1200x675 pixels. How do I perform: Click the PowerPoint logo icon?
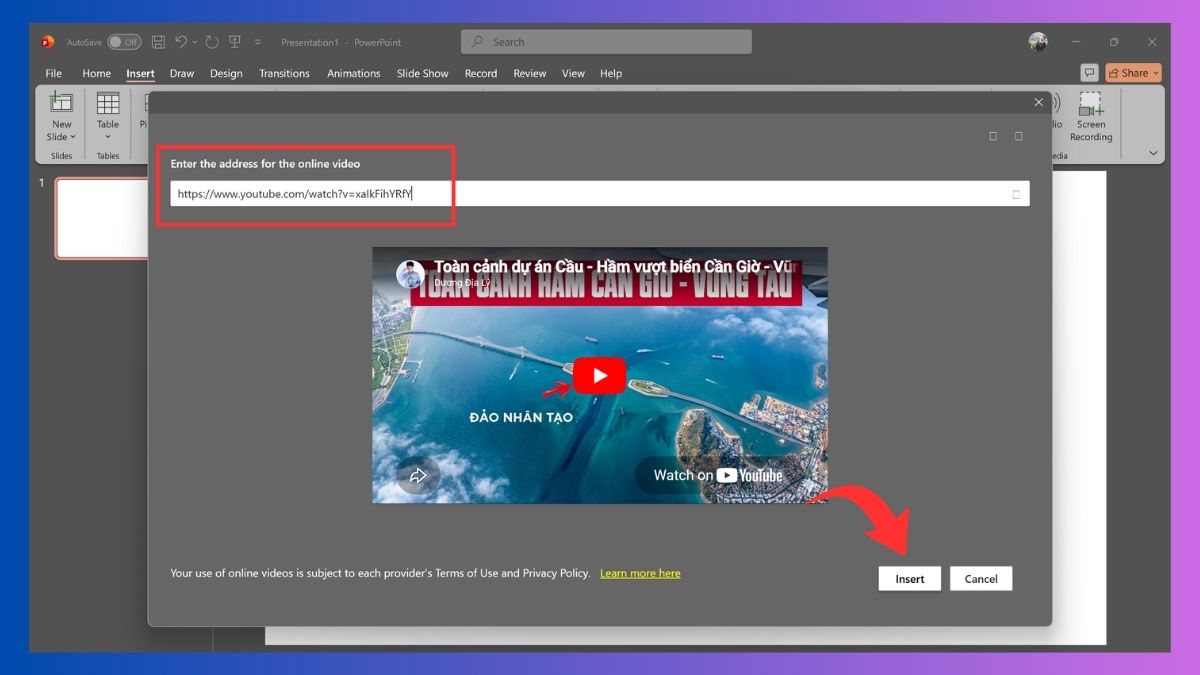[x=47, y=42]
